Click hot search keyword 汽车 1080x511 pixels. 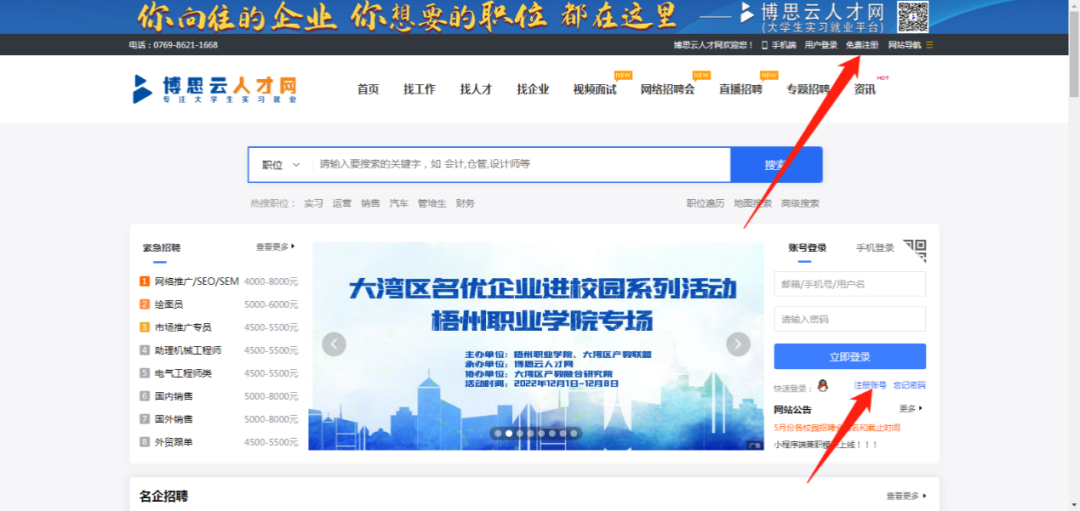click(399, 203)
